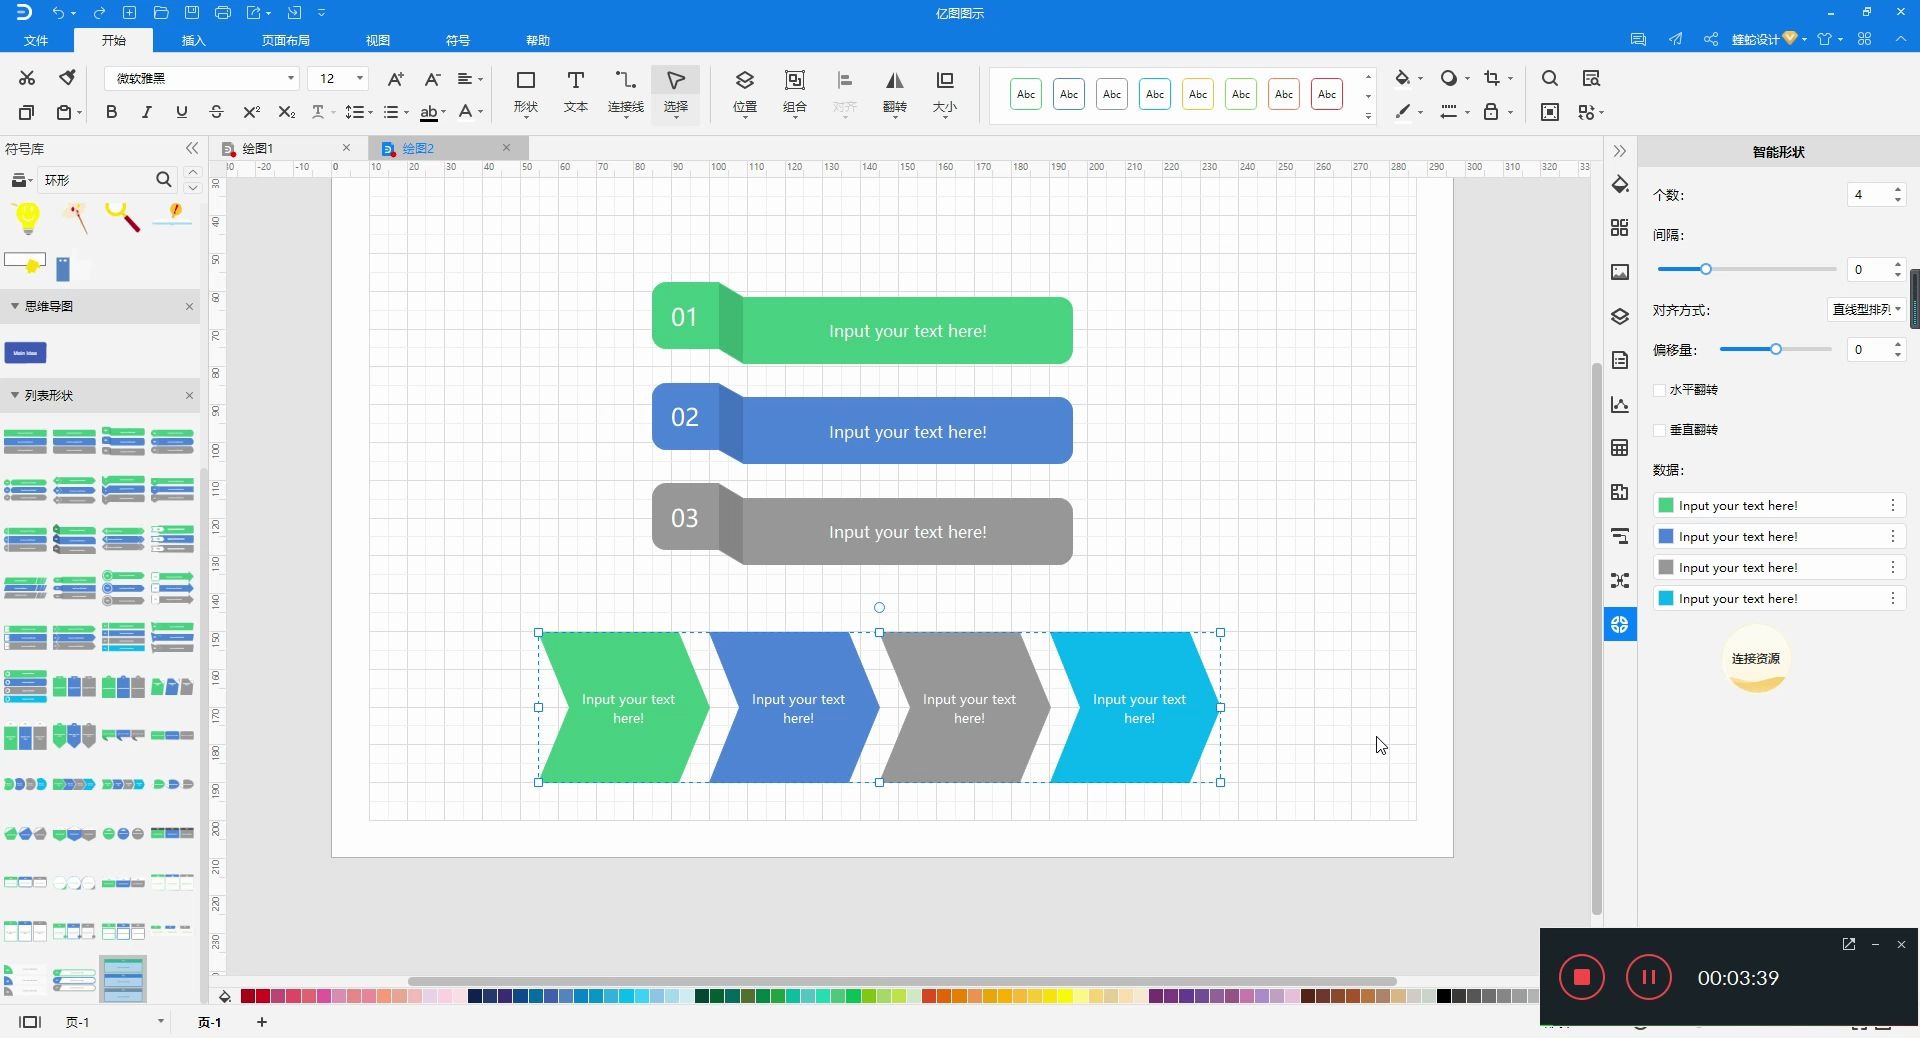Open the 翻转 flip tool
Screen dimensions: 1920x1038
coord(895,92)
